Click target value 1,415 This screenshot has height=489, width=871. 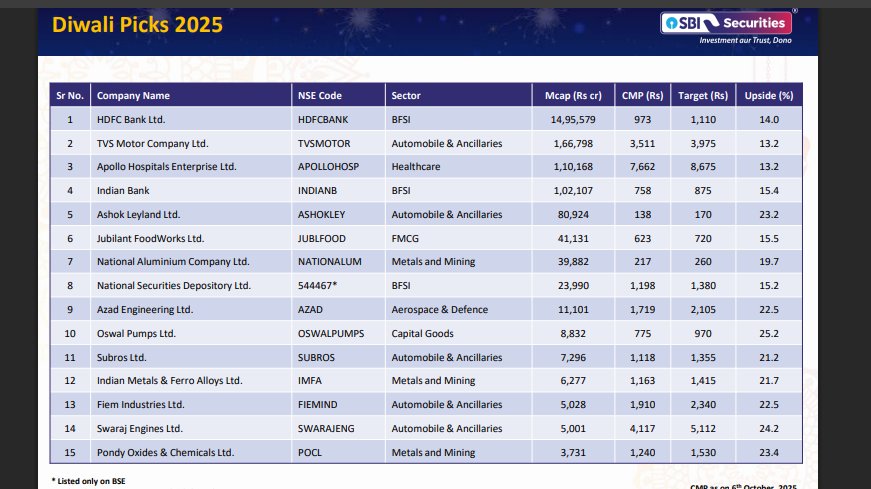(703, 381)
